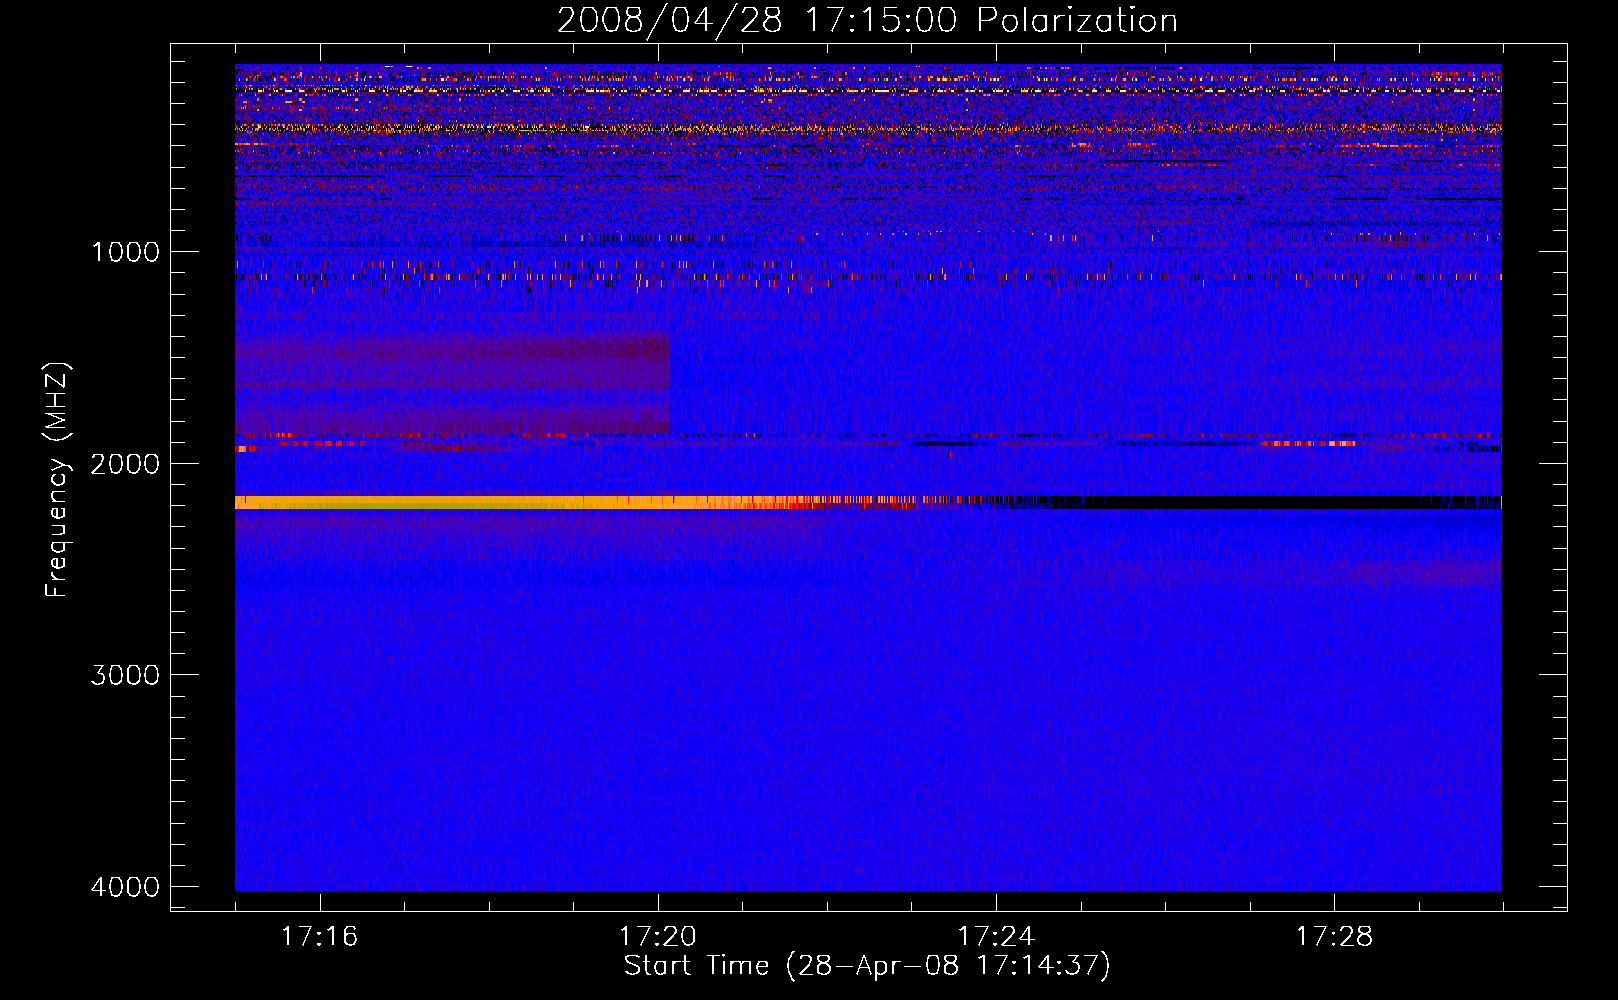Click the 17:20 time tick label
This screenshot has height=1000, width=1618.
tap(658, 936)
